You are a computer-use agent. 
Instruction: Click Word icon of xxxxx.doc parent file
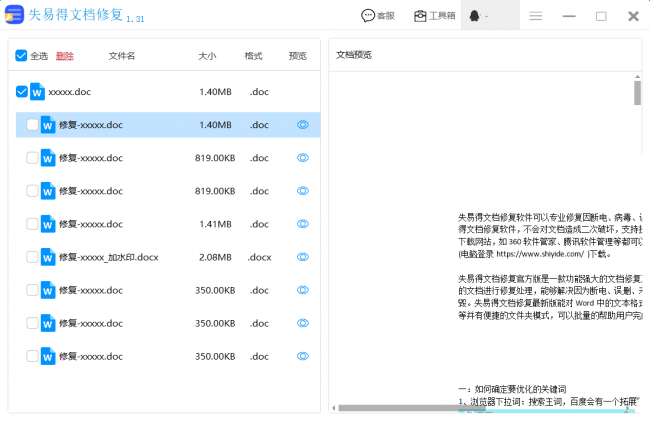tap(37, 92)
